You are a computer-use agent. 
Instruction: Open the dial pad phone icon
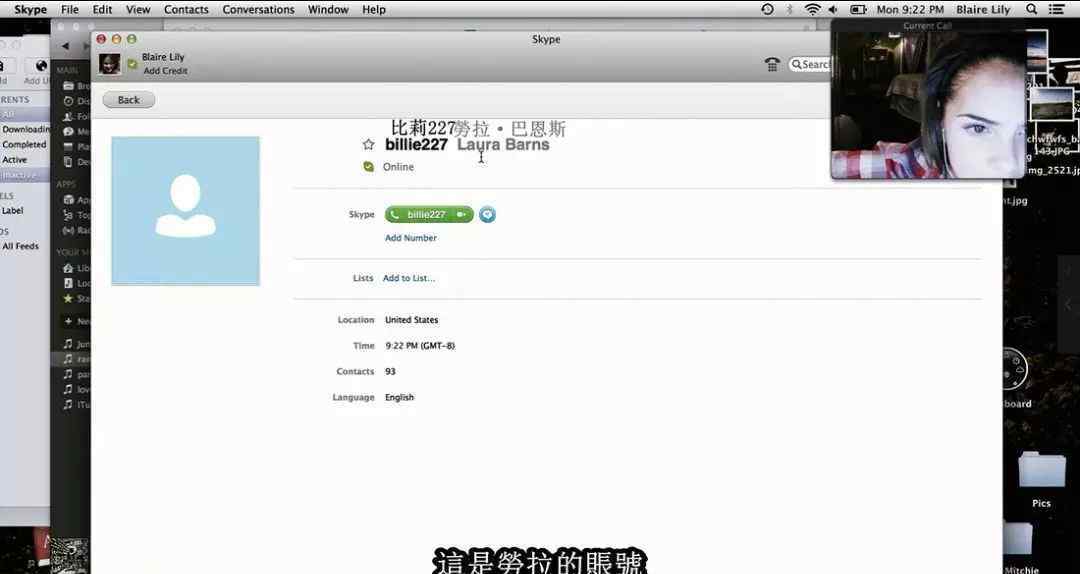[772, 64]
